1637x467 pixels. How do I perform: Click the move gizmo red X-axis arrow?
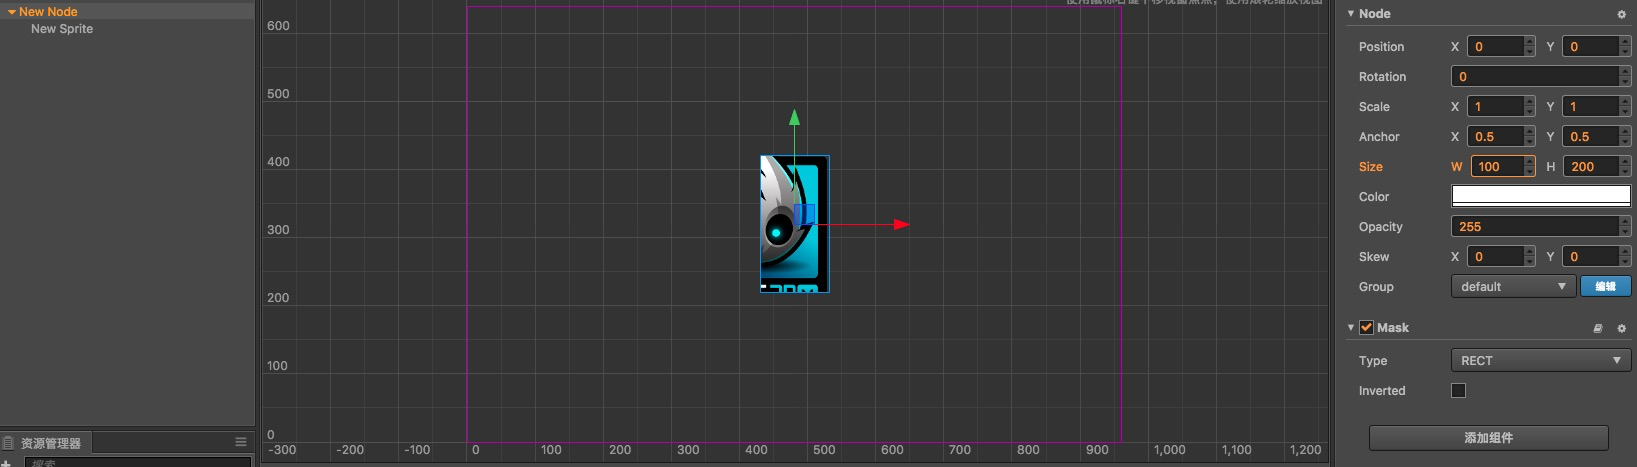coord(901,225)
